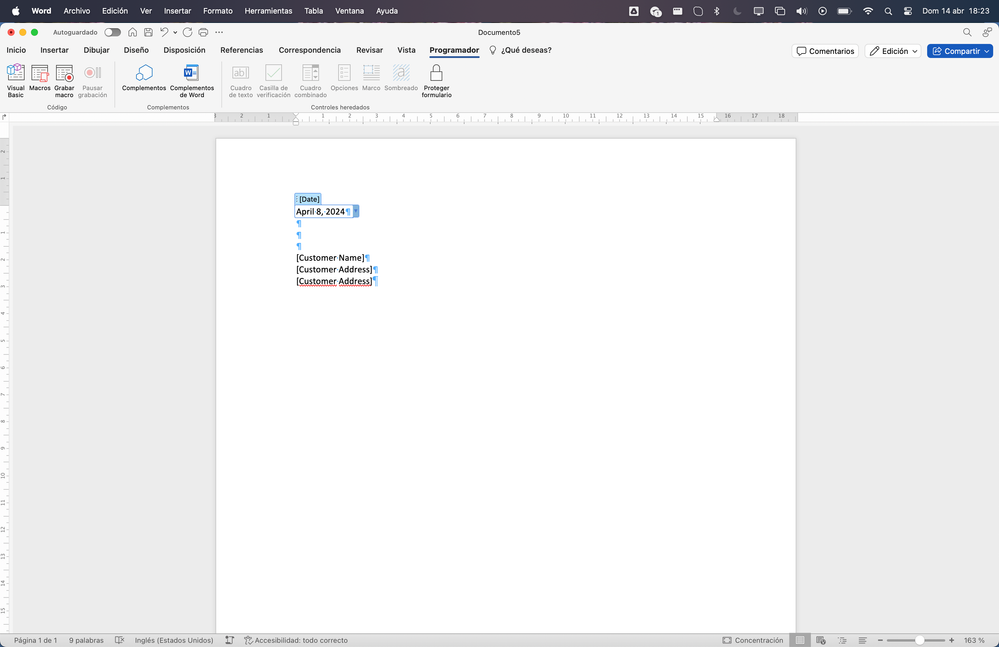The image size is (999, 647).
Task: Open the date picker dropdown beside April 8, 2024
Action: [x=356, y=211]
